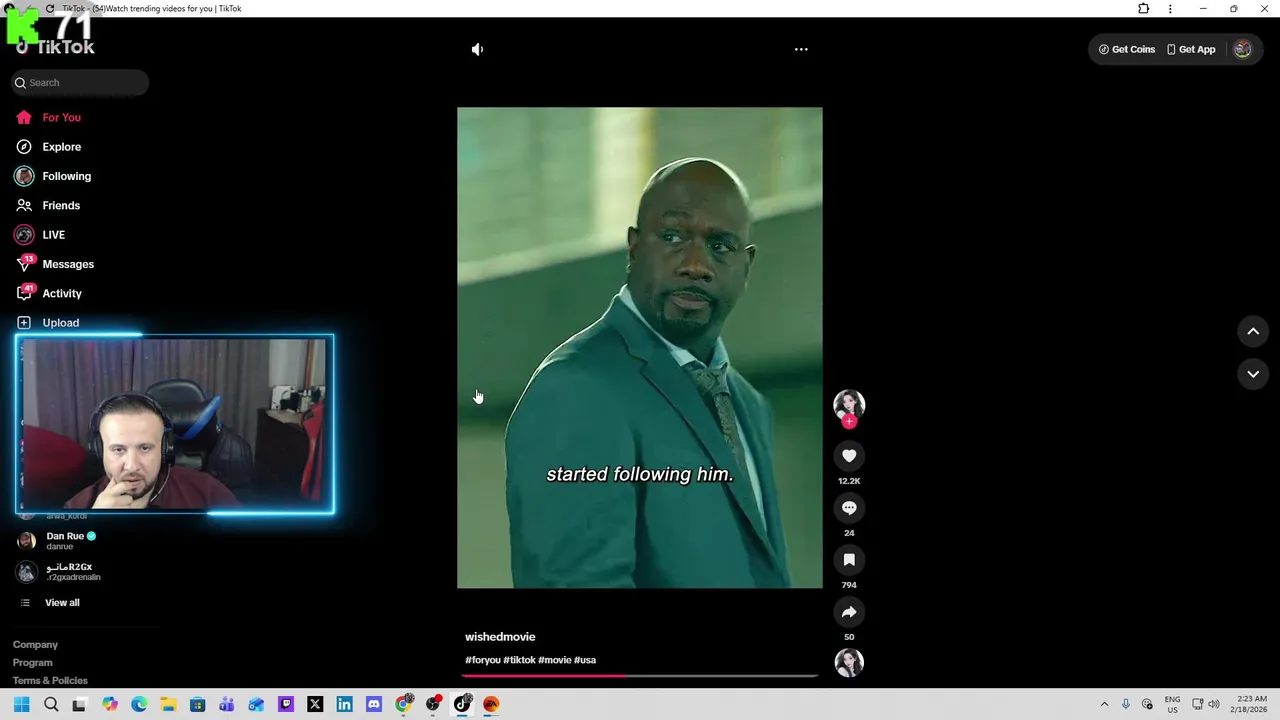Open Microsoft Teams from the taskbar
This screenshot has height=720, width=1280.
tap(227, 704)
